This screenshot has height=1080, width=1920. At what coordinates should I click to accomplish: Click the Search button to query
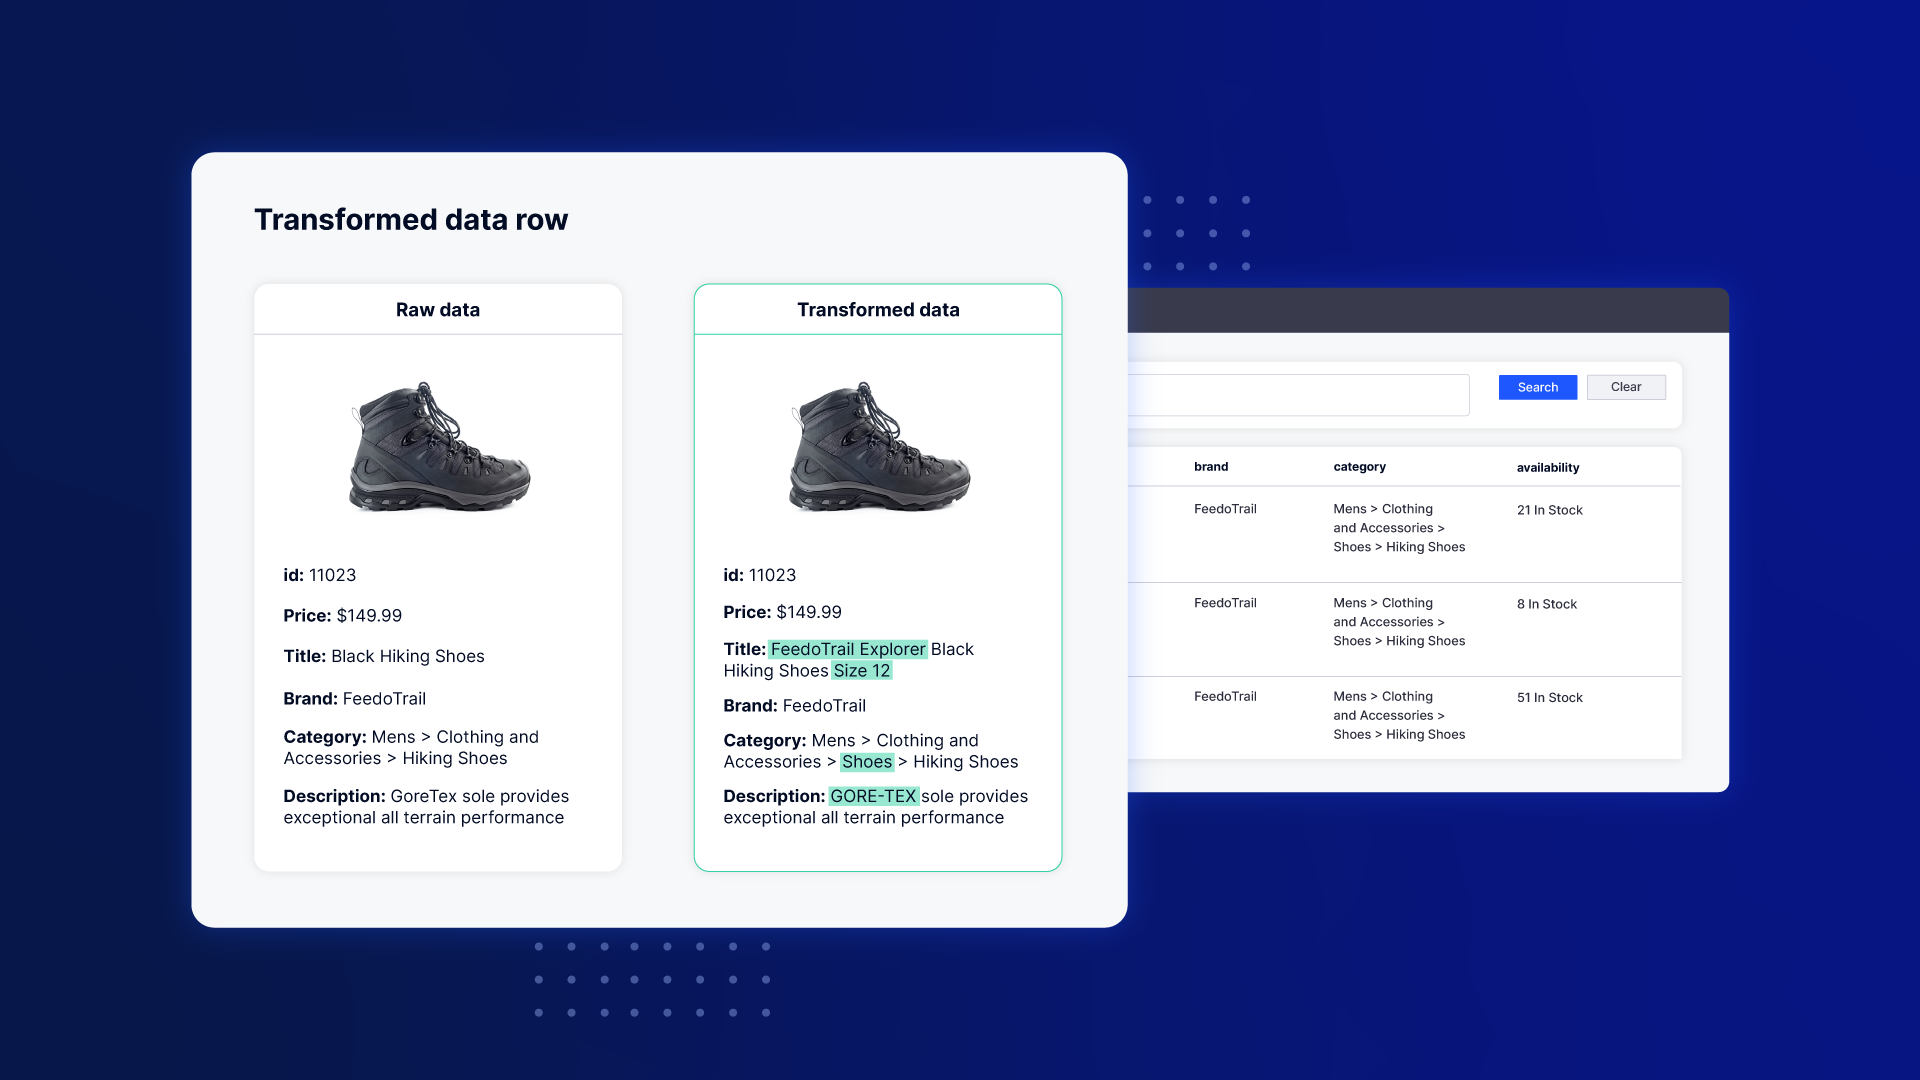[x=1538, y=386]
